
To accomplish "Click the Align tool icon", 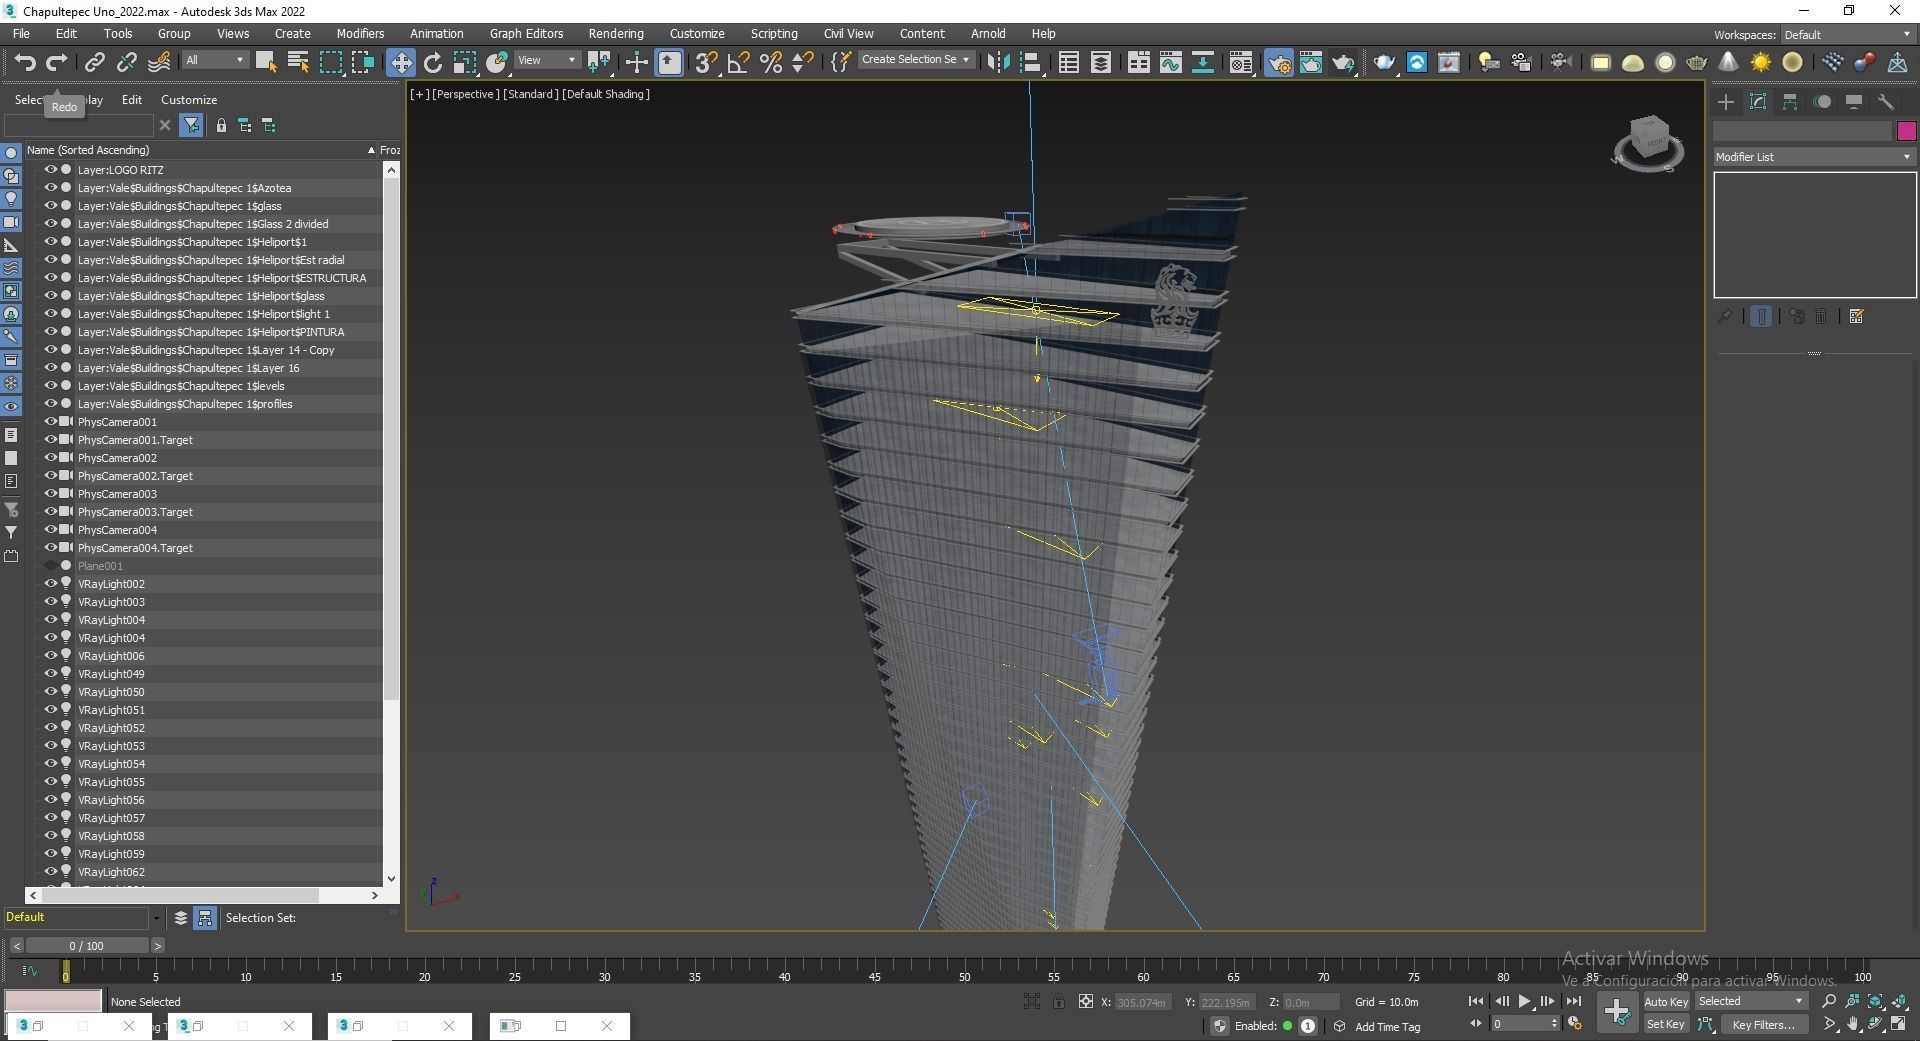I will 1030,62.
